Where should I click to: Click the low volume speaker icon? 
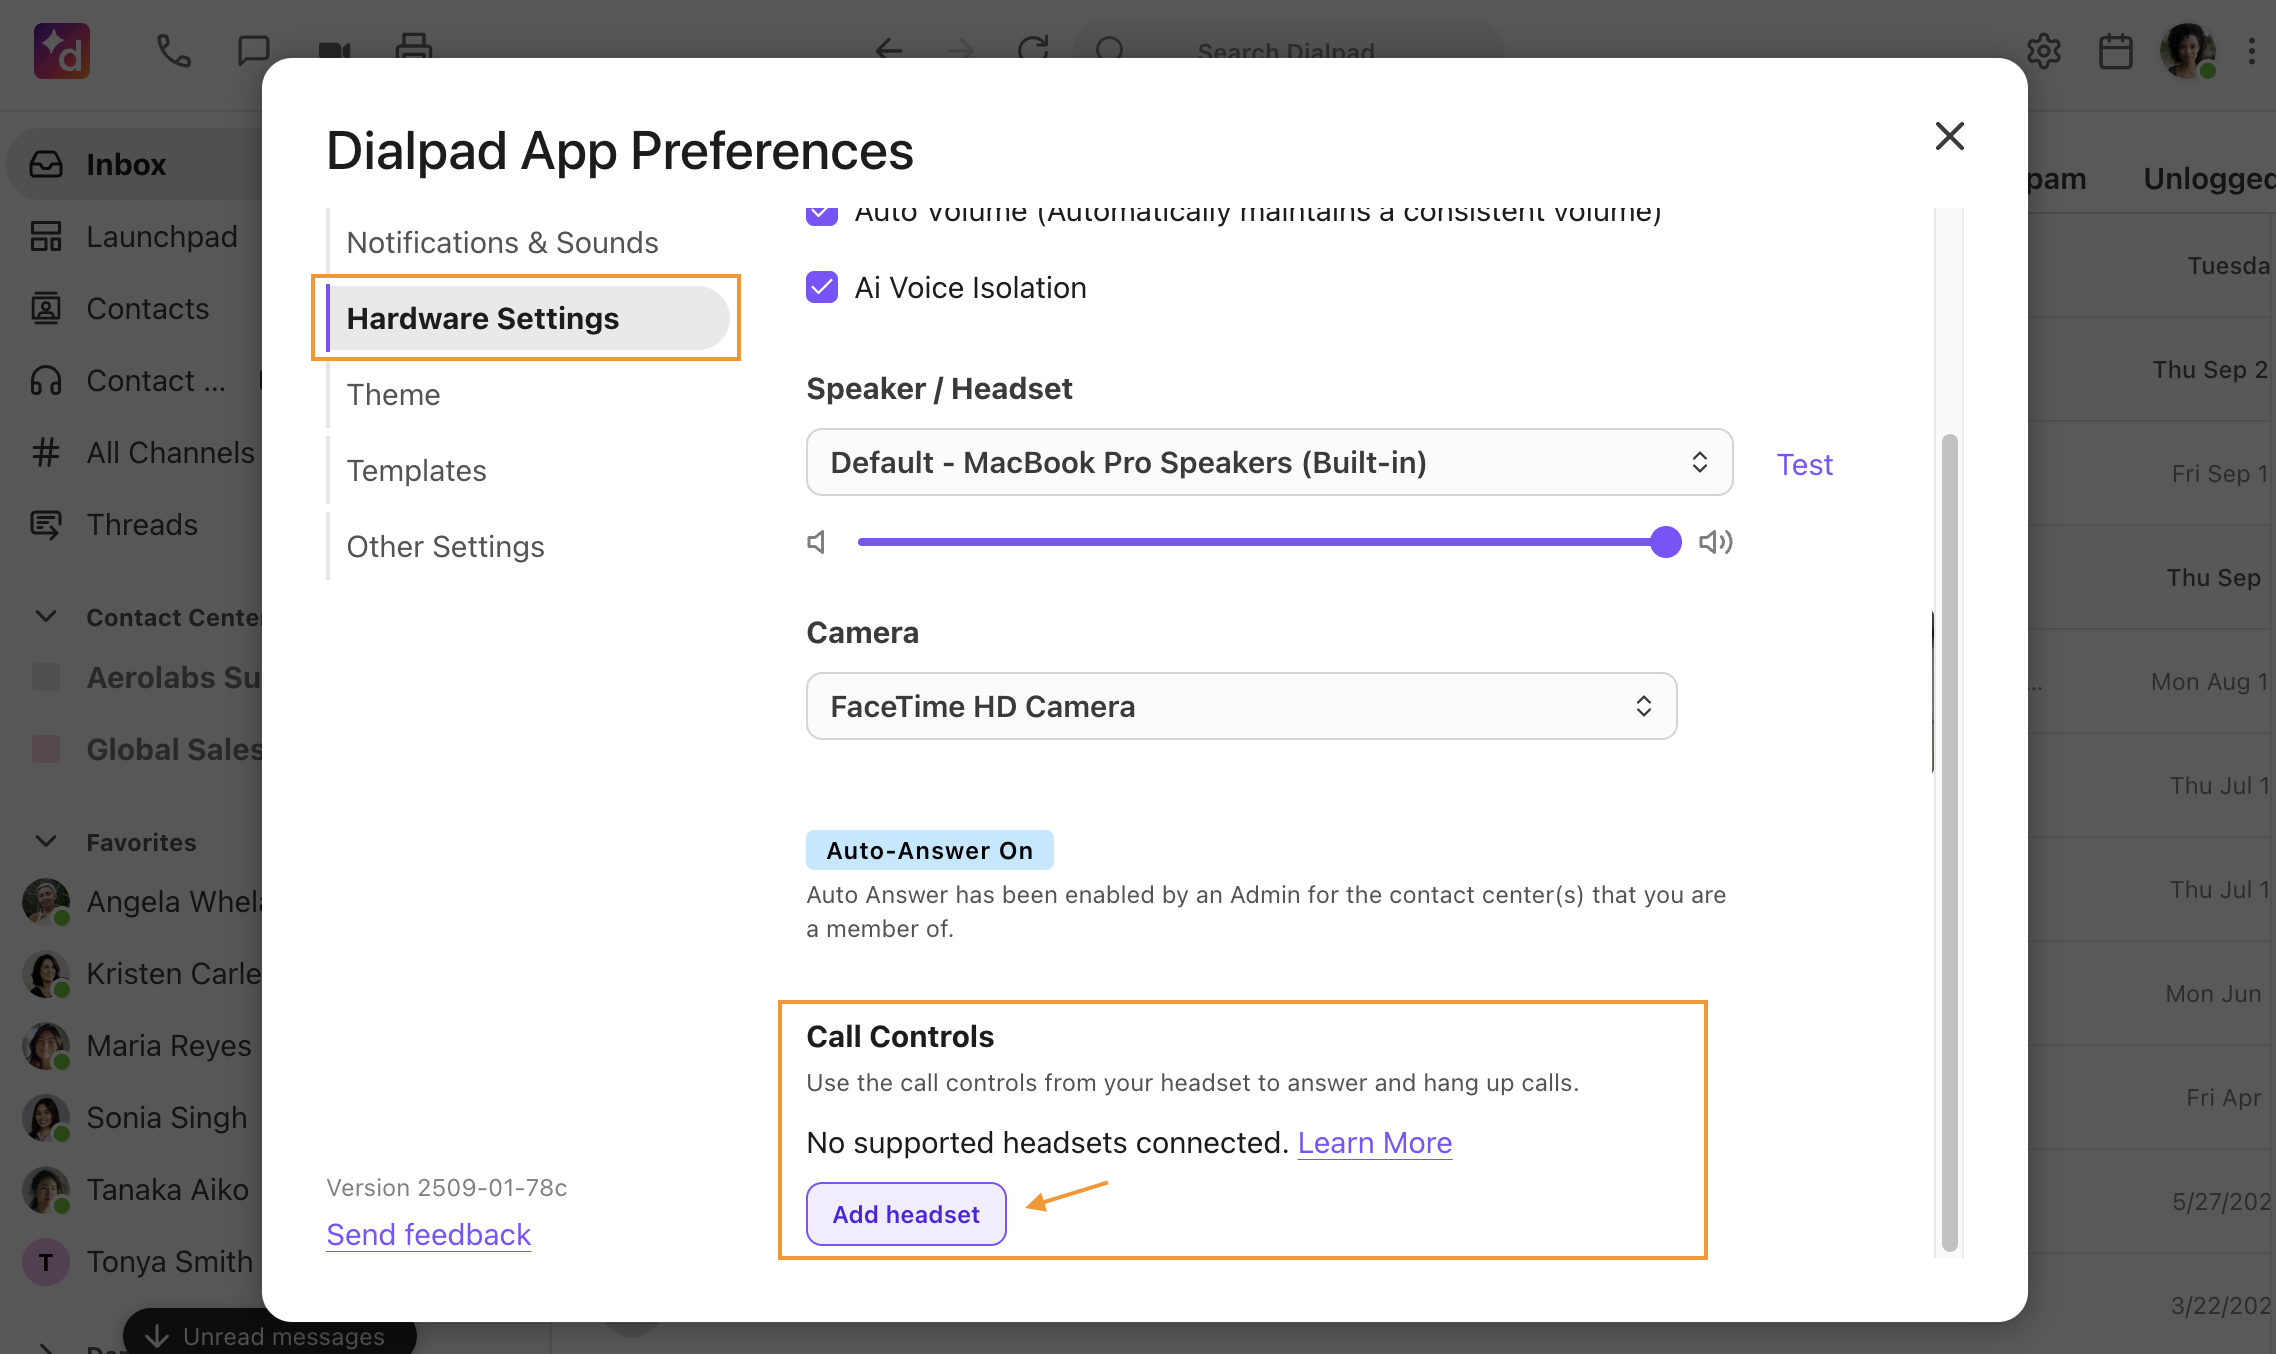click(817, 542)
